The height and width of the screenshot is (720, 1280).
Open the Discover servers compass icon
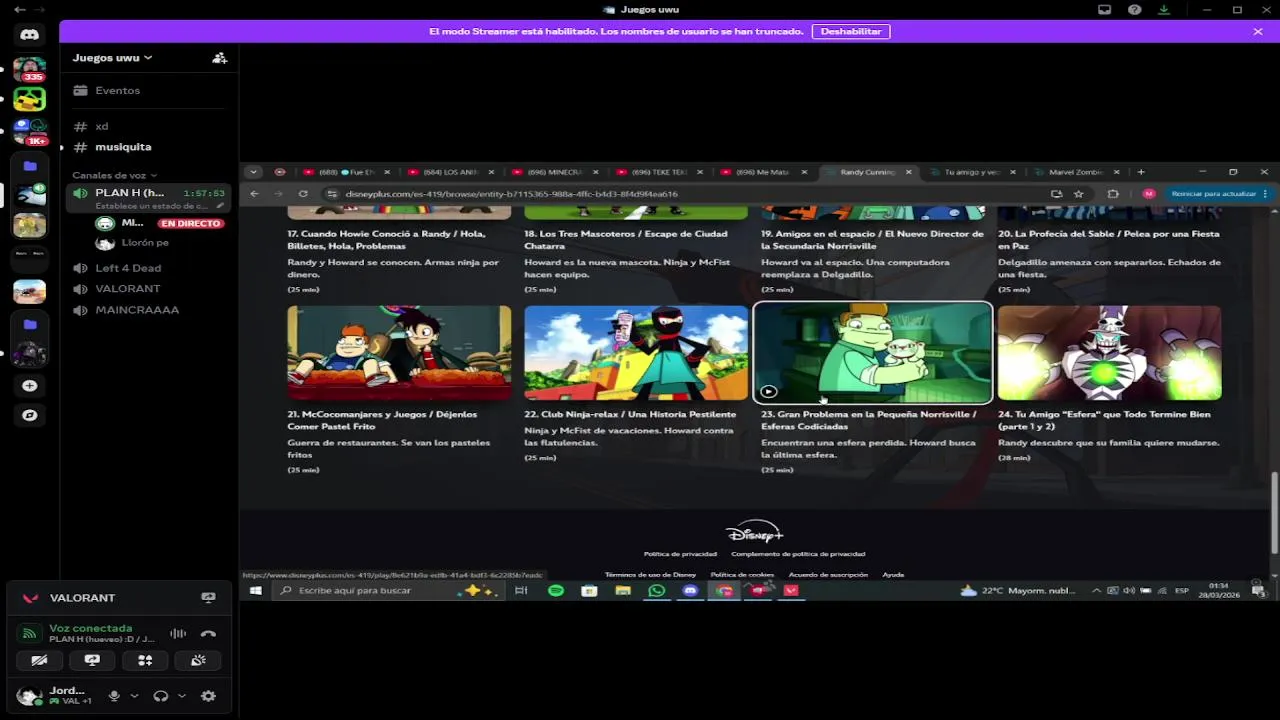(x=29, y=415)
